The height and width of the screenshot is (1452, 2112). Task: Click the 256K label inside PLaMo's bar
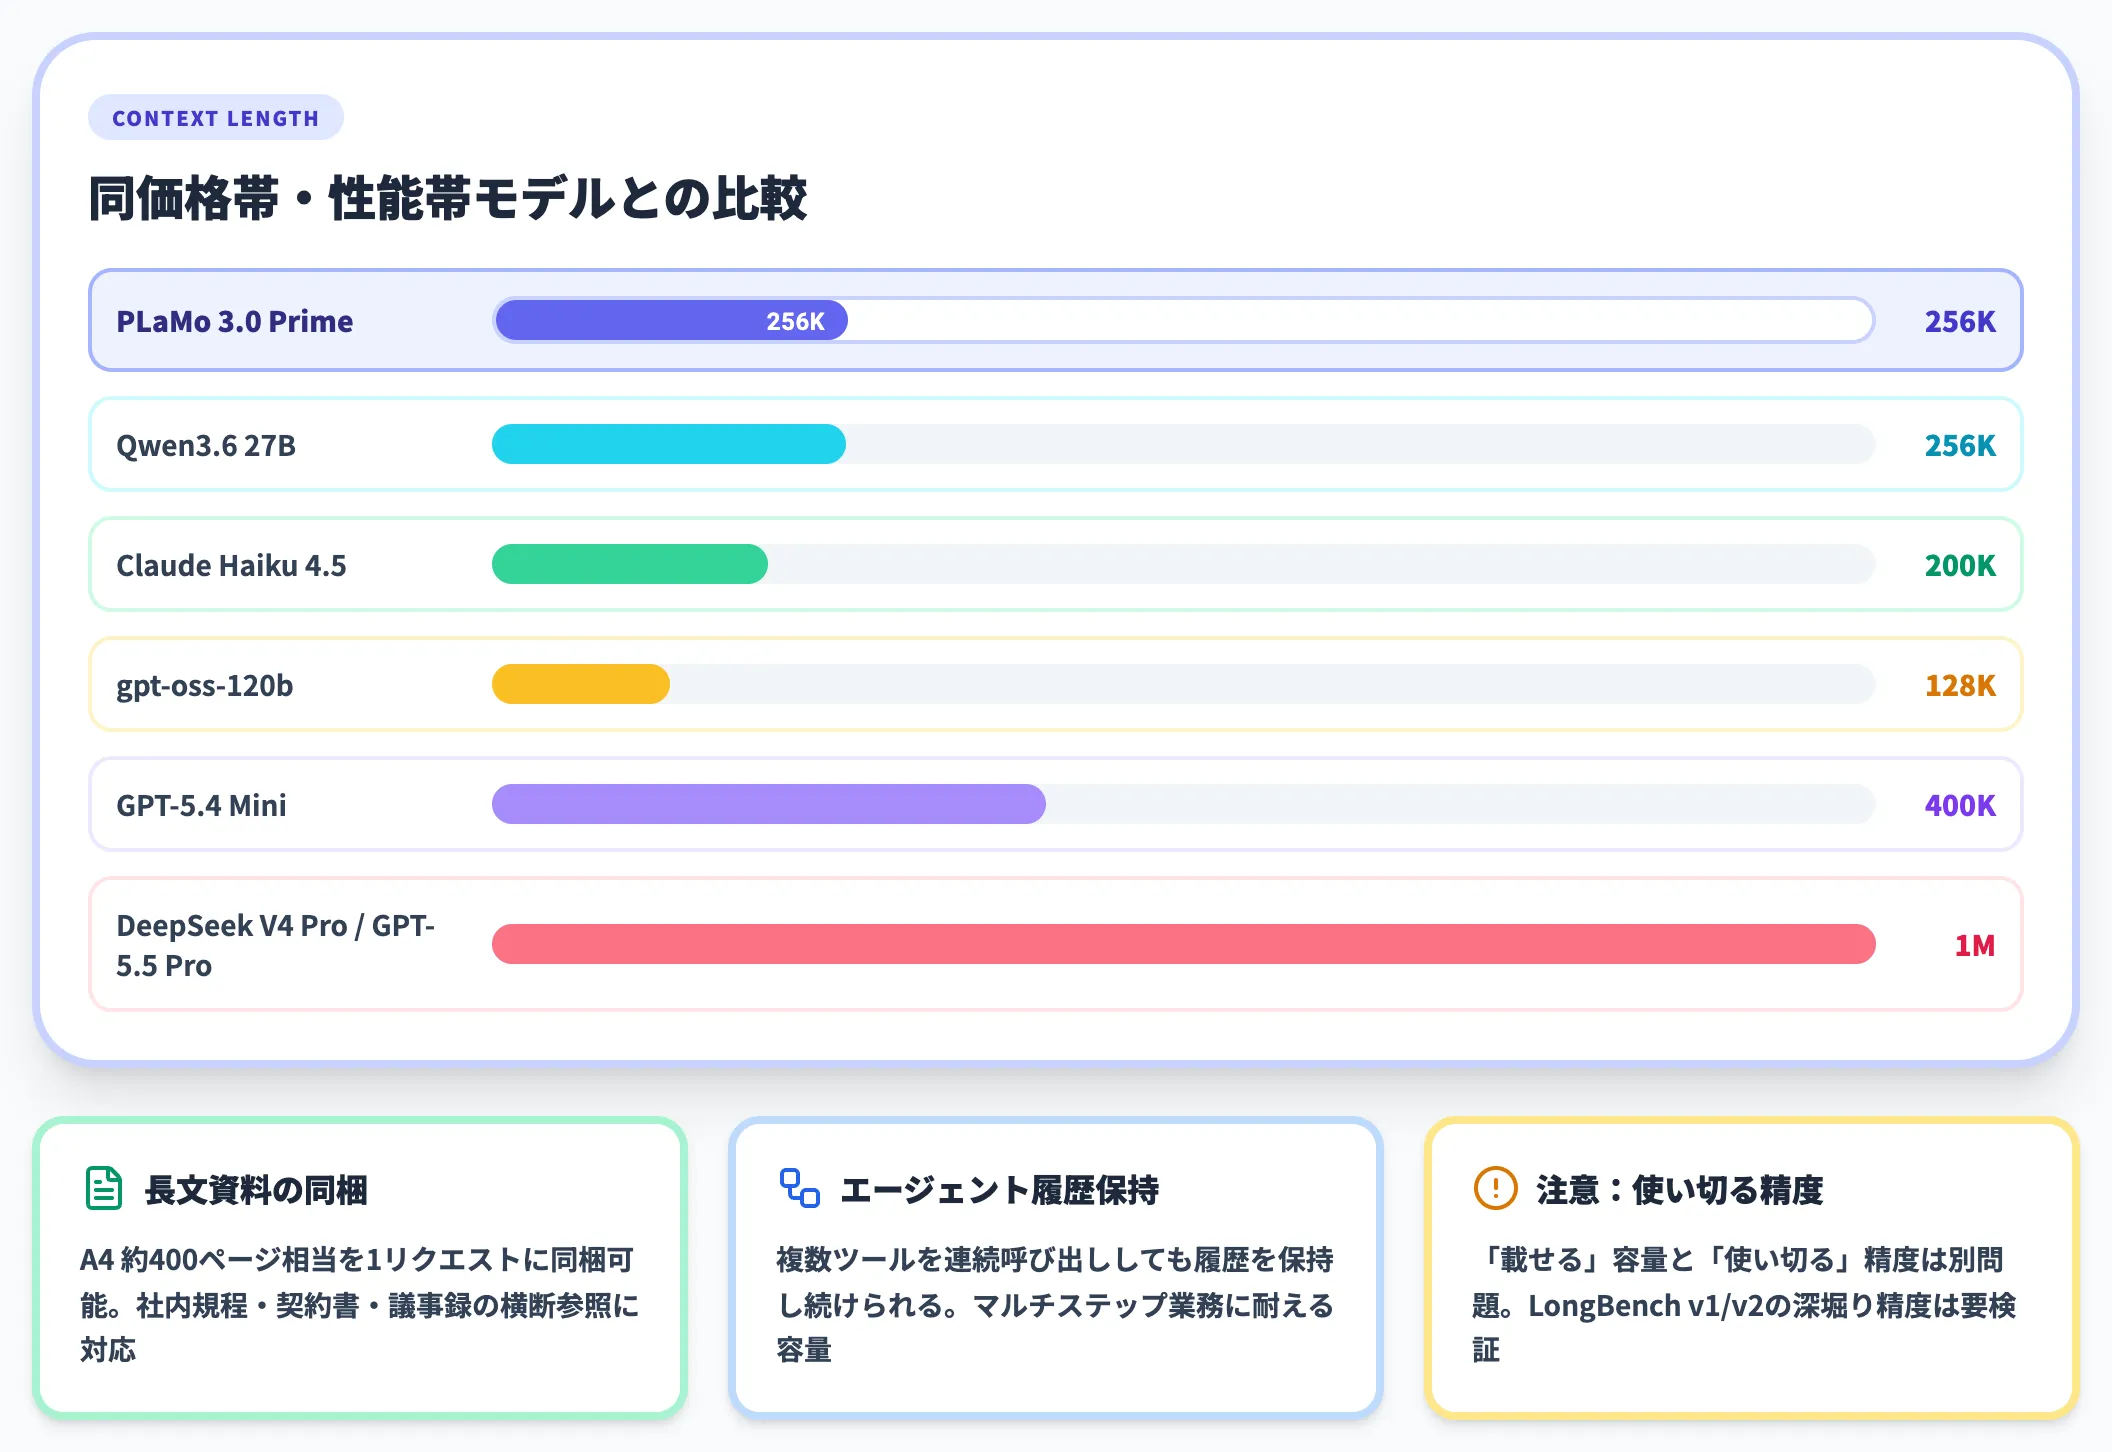coord(796,321)
